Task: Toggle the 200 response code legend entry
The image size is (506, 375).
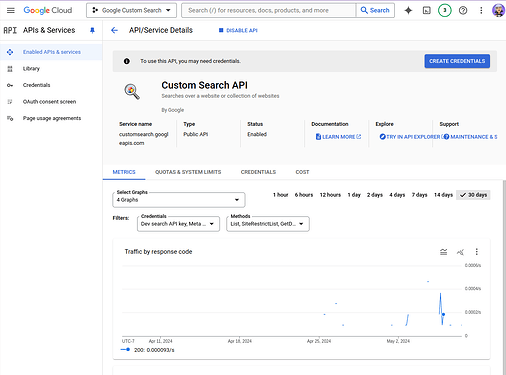Action: click(147, 350)
